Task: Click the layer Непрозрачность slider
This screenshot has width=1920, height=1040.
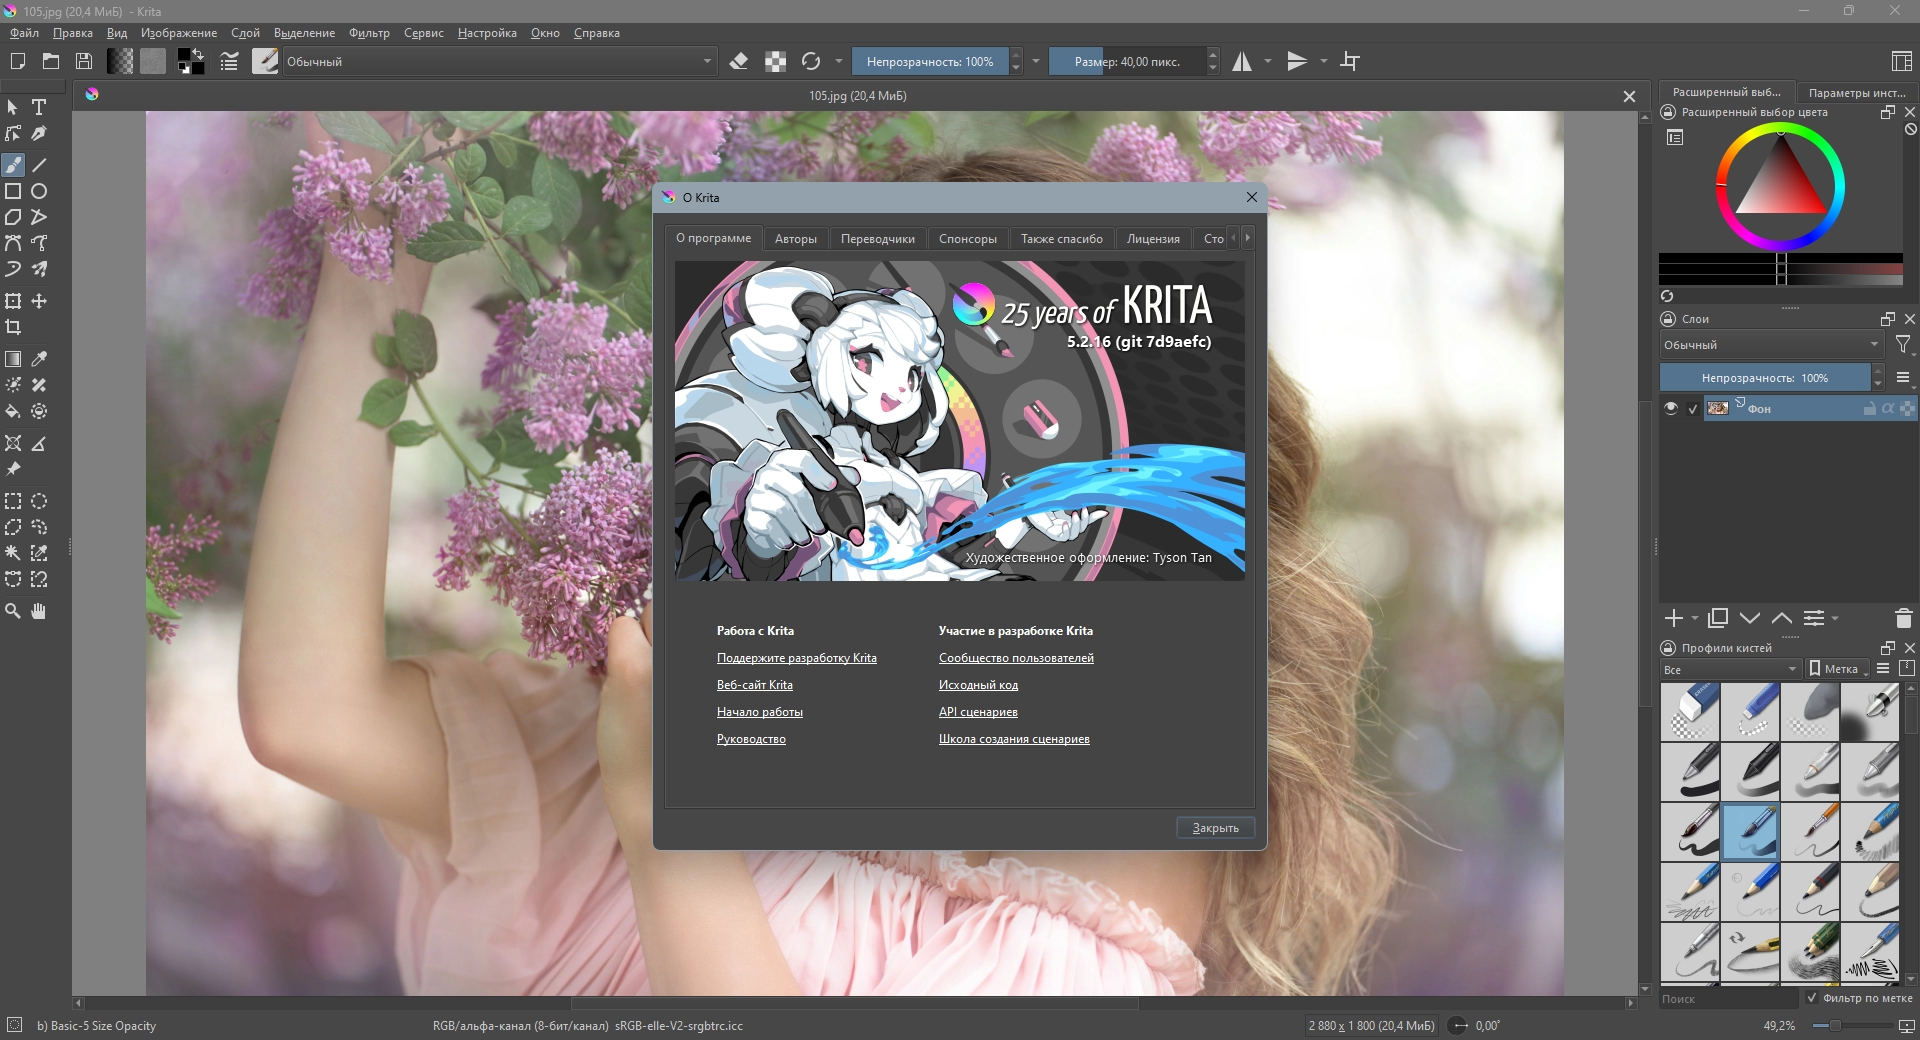Action: click(1765, 377)
